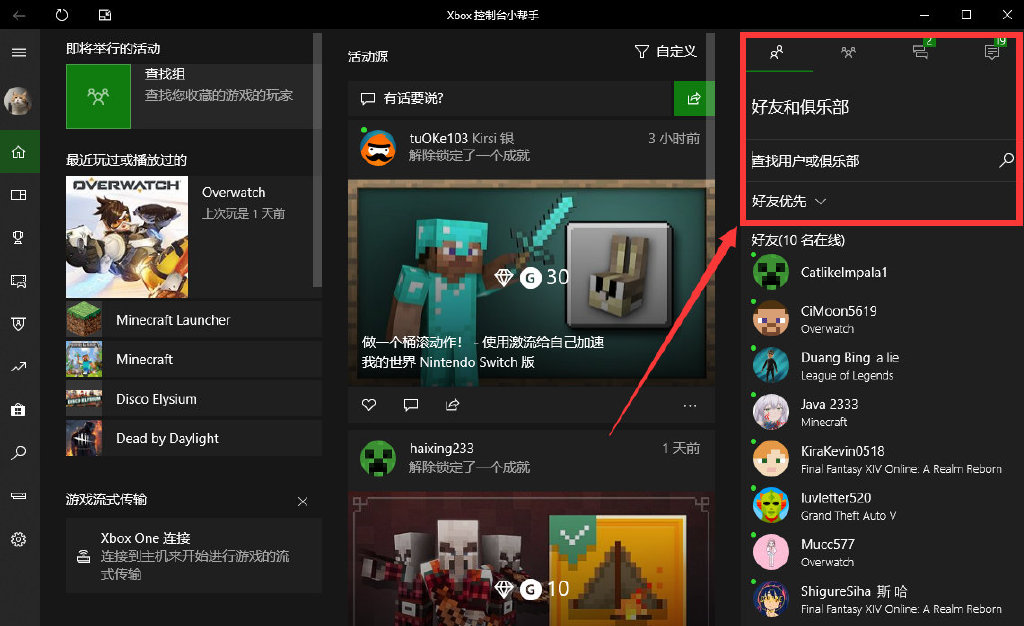1024x626 pixels.
Task: Open Disco Elysium in recent list
Action: pos(193,399)
